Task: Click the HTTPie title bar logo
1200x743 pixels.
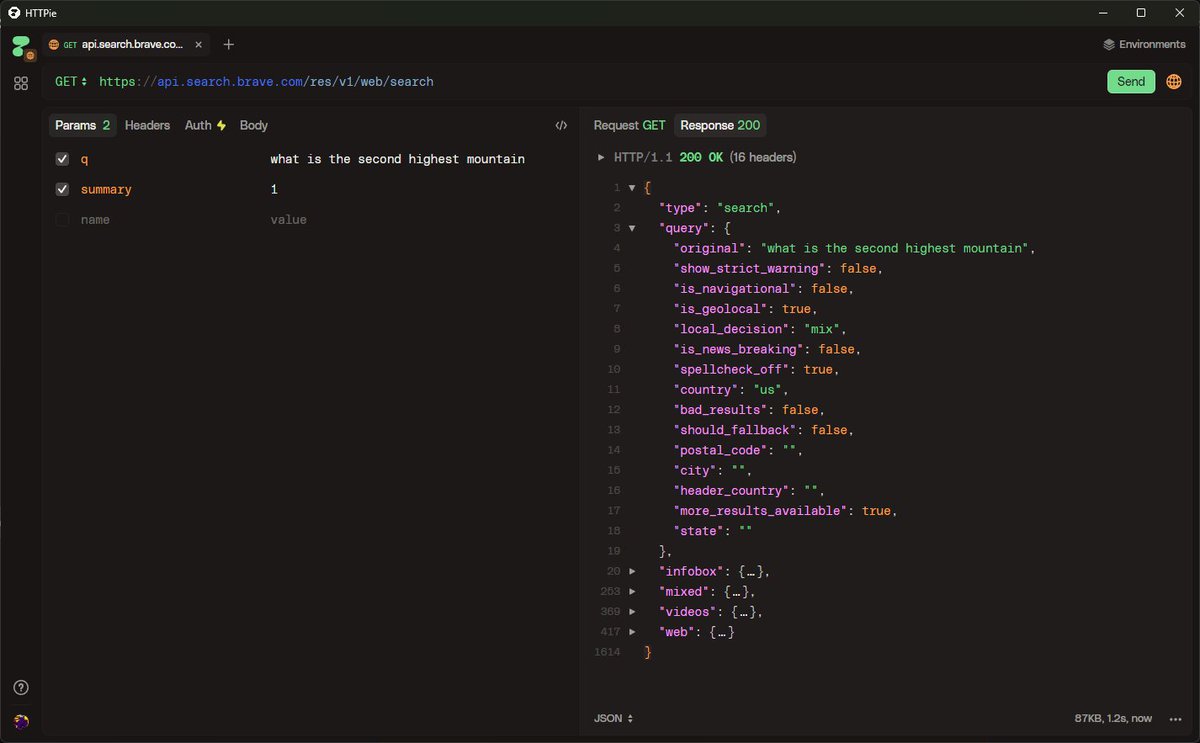Action: point(14,12)
